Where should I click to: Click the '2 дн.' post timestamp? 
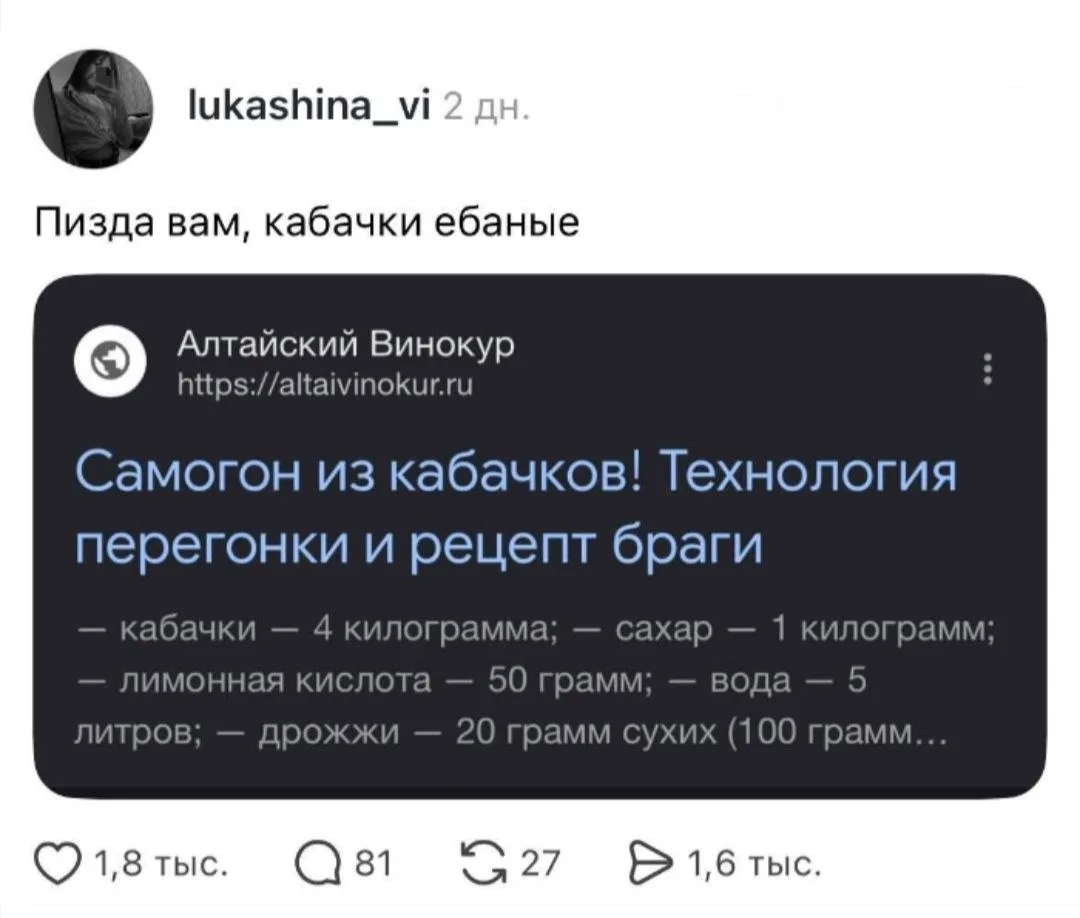[488, 109]
